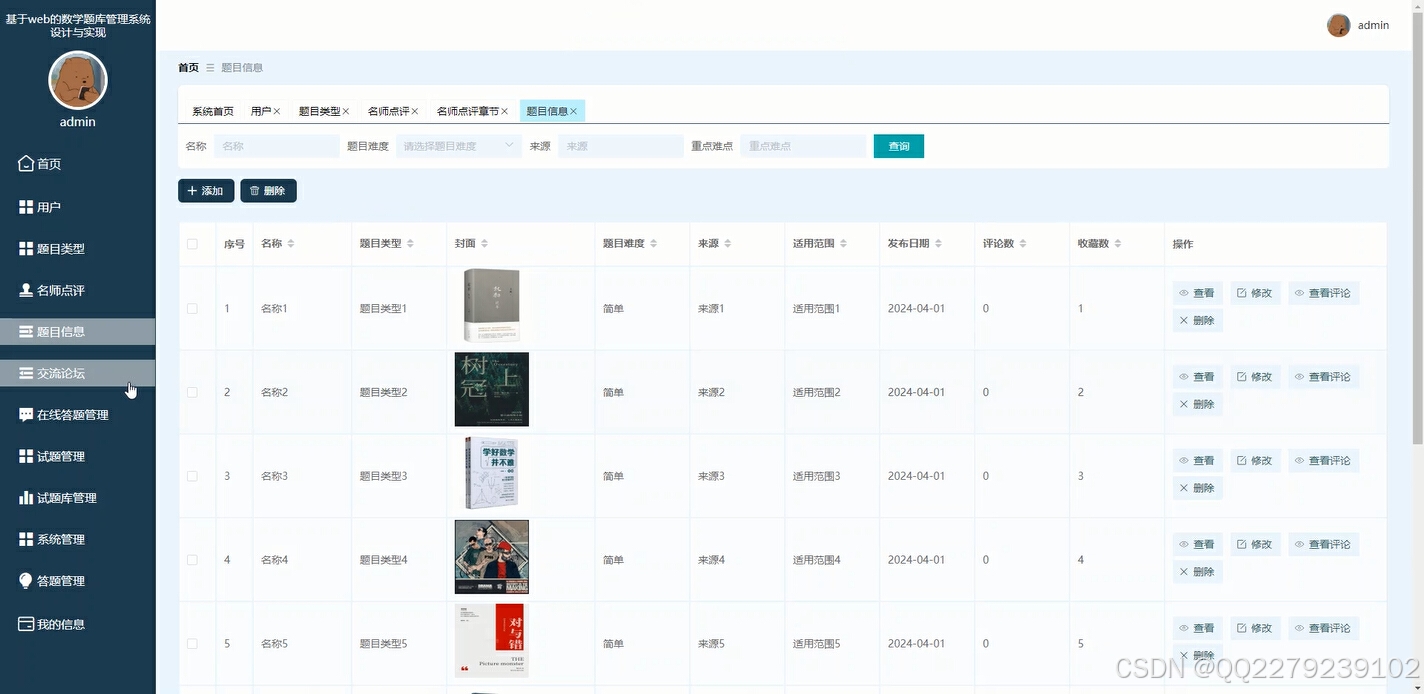Open 查看评论 for the 名称2 row
The image size is (1424, 694).
[1323, 376]
